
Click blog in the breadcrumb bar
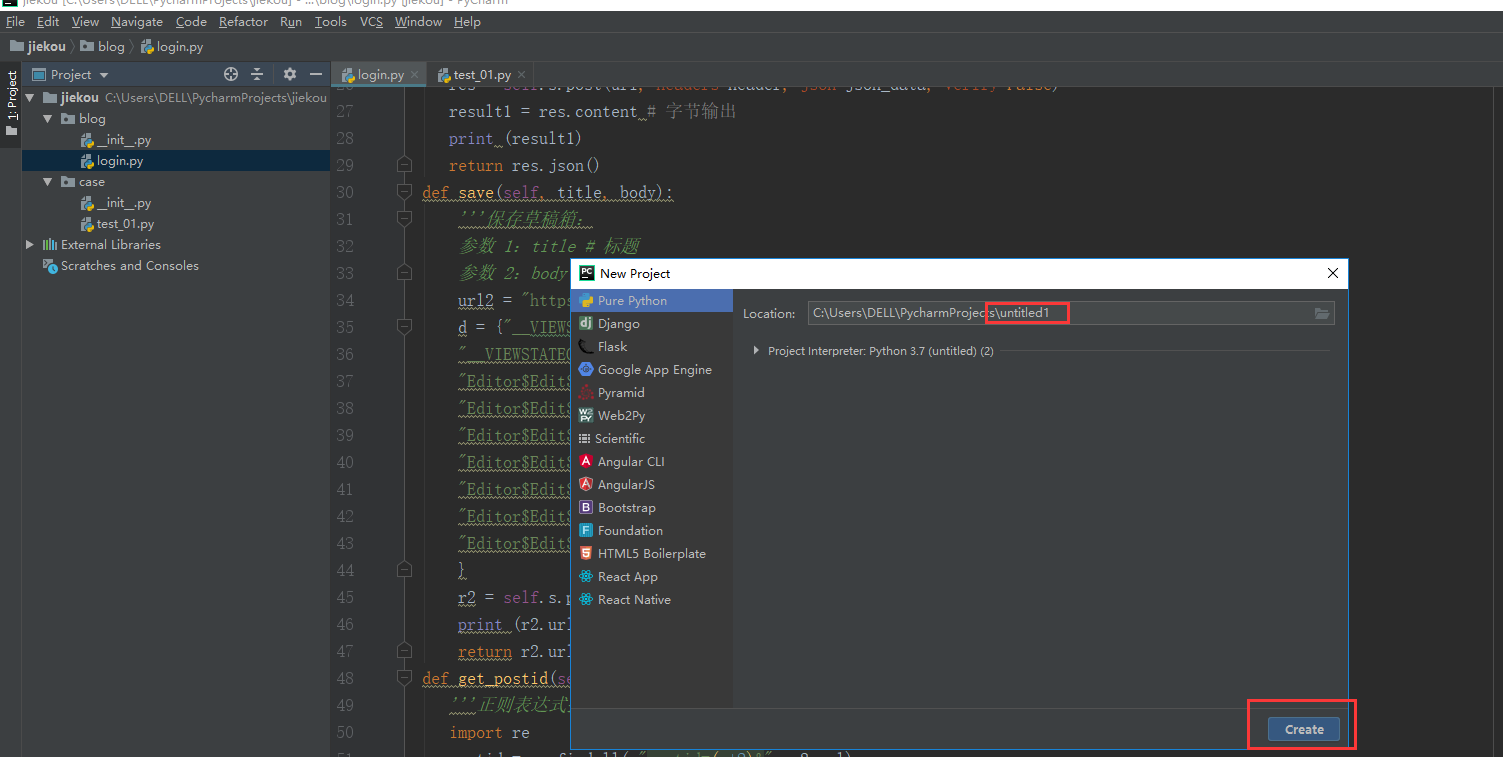pyautogui.click(x=102, y=46)
